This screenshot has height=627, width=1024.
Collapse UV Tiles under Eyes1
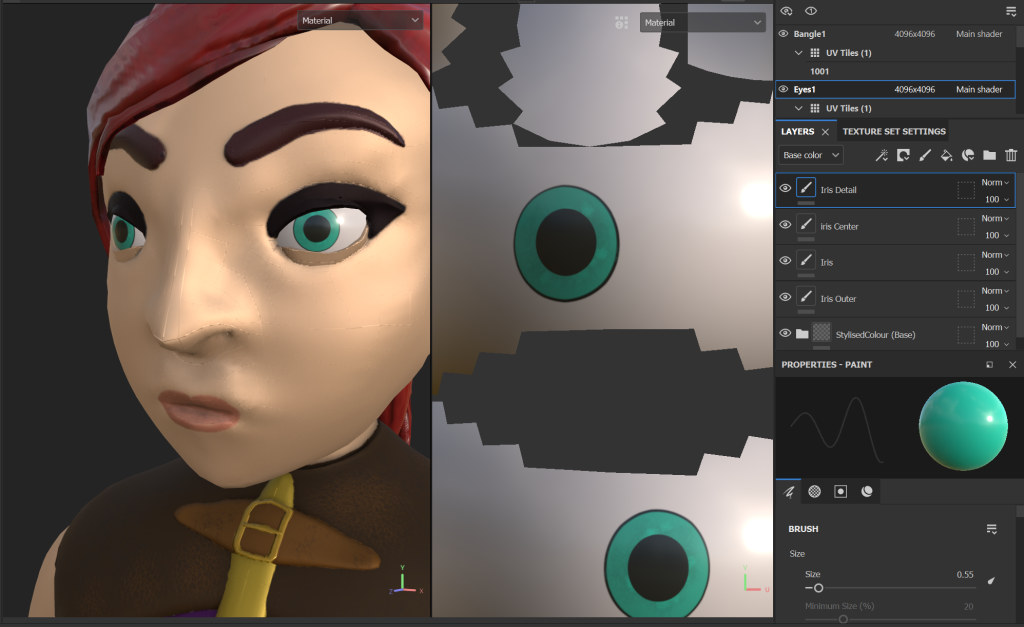tap(799, 108)
